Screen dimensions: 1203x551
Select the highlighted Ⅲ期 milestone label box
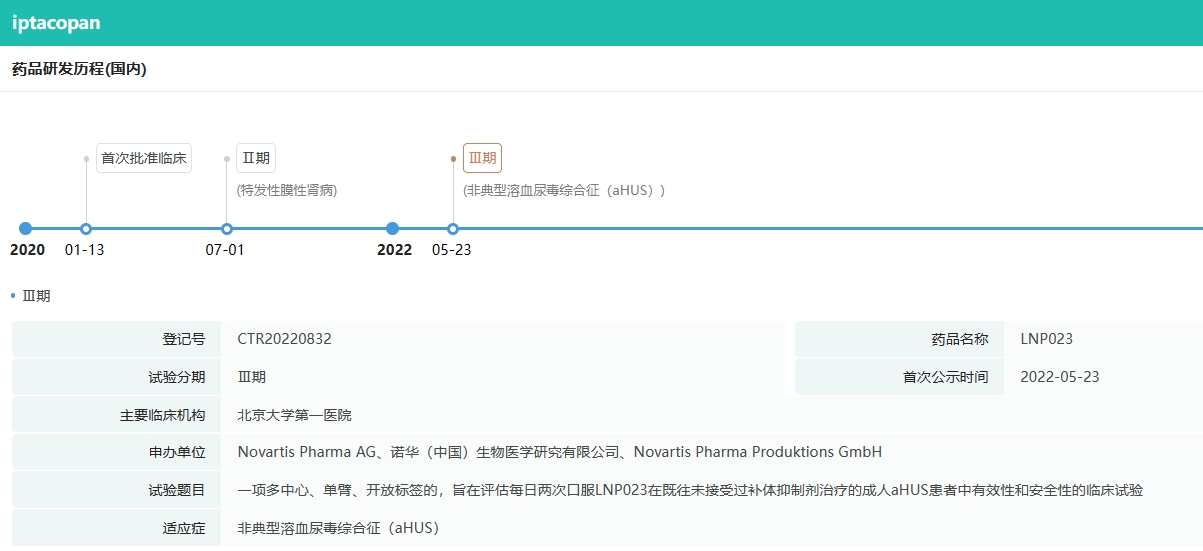482,159
